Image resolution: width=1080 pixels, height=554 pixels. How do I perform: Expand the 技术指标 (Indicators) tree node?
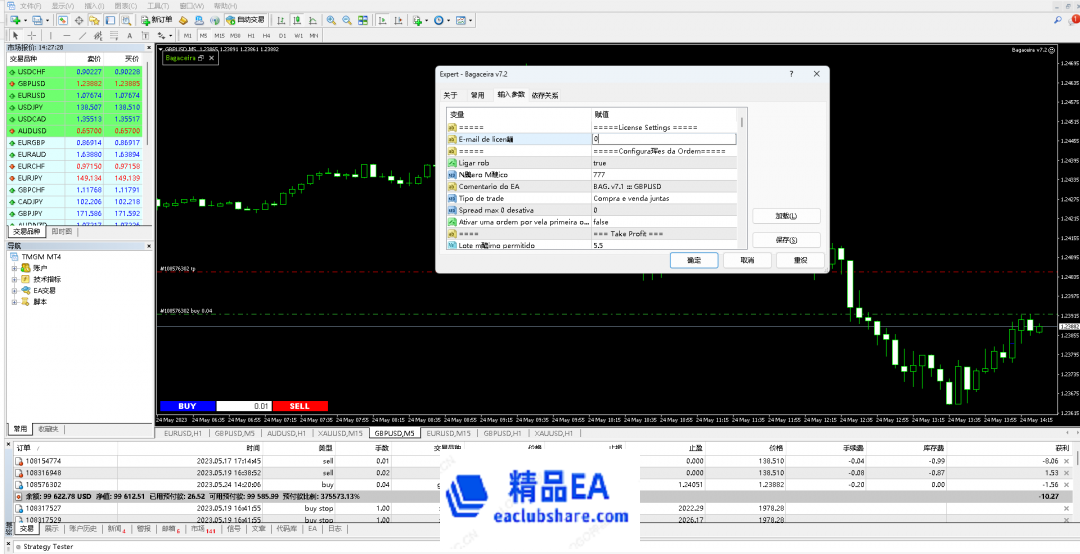click(x=15, y=279)
